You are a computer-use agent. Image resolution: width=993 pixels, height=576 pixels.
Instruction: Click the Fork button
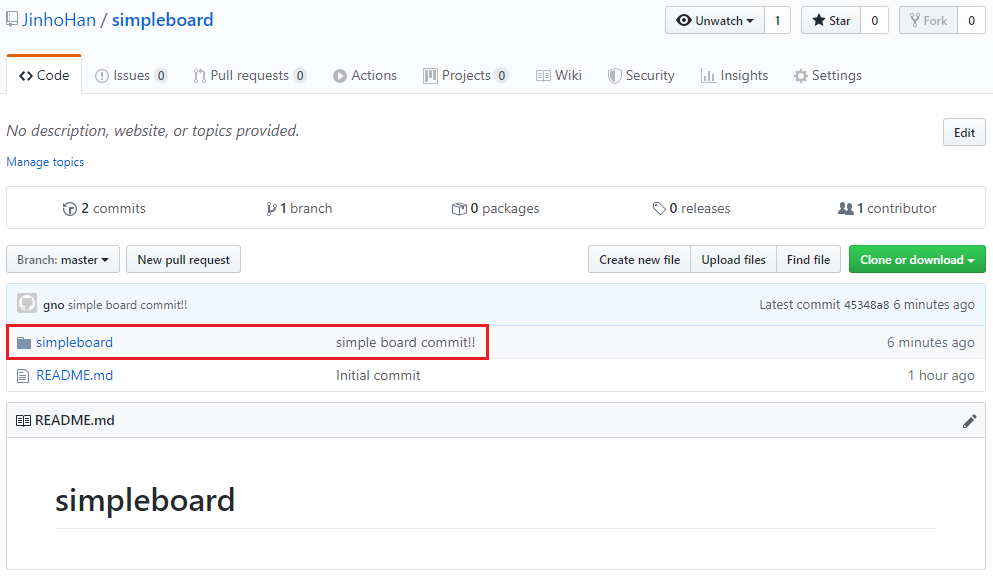928,20
